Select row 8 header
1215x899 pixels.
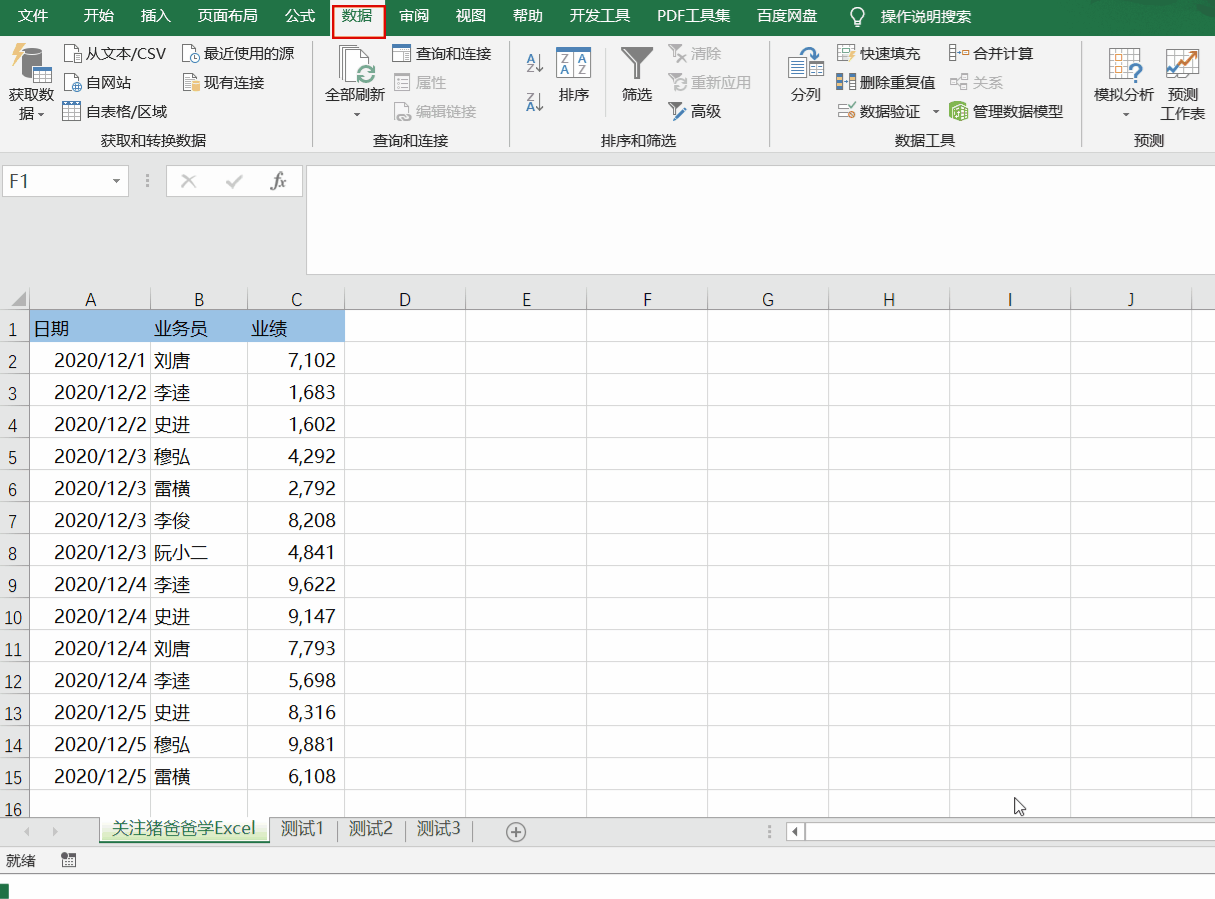(x=14, y=553)
